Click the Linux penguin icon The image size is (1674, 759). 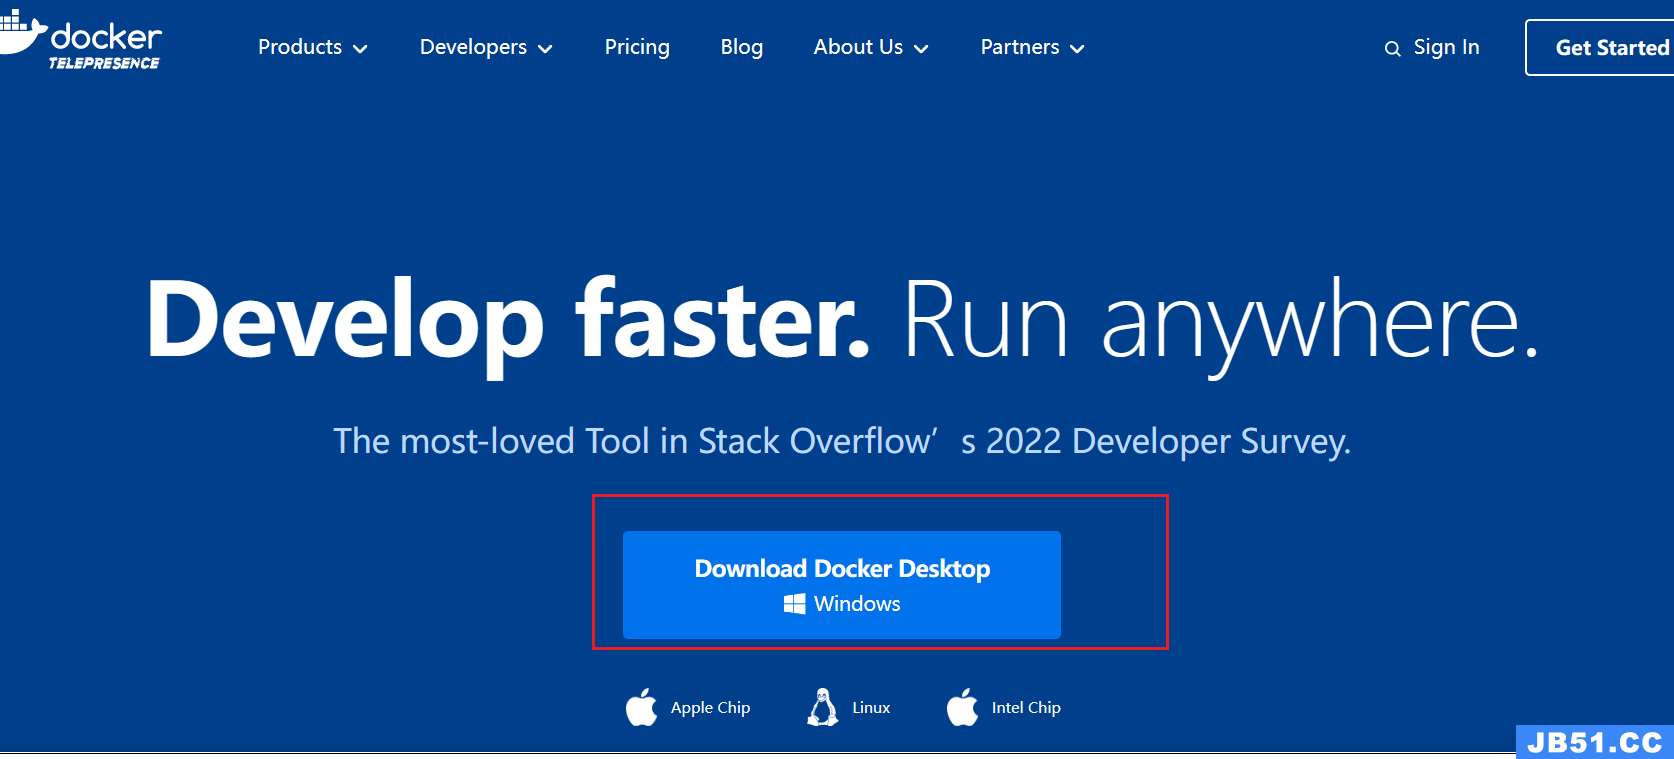[x=823, y=707]
